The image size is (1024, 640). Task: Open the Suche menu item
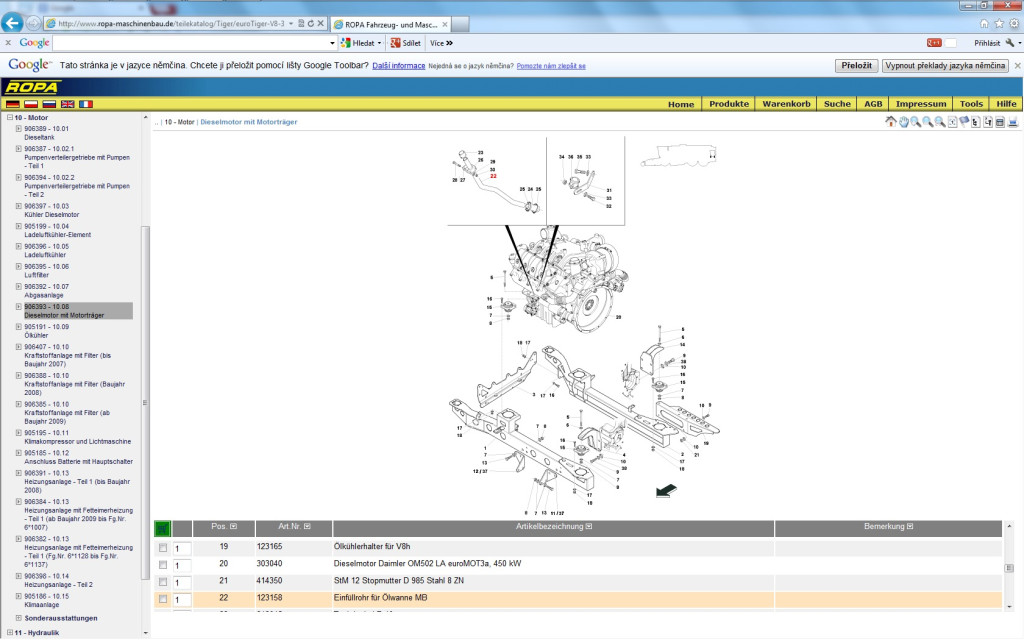point(837,104)
